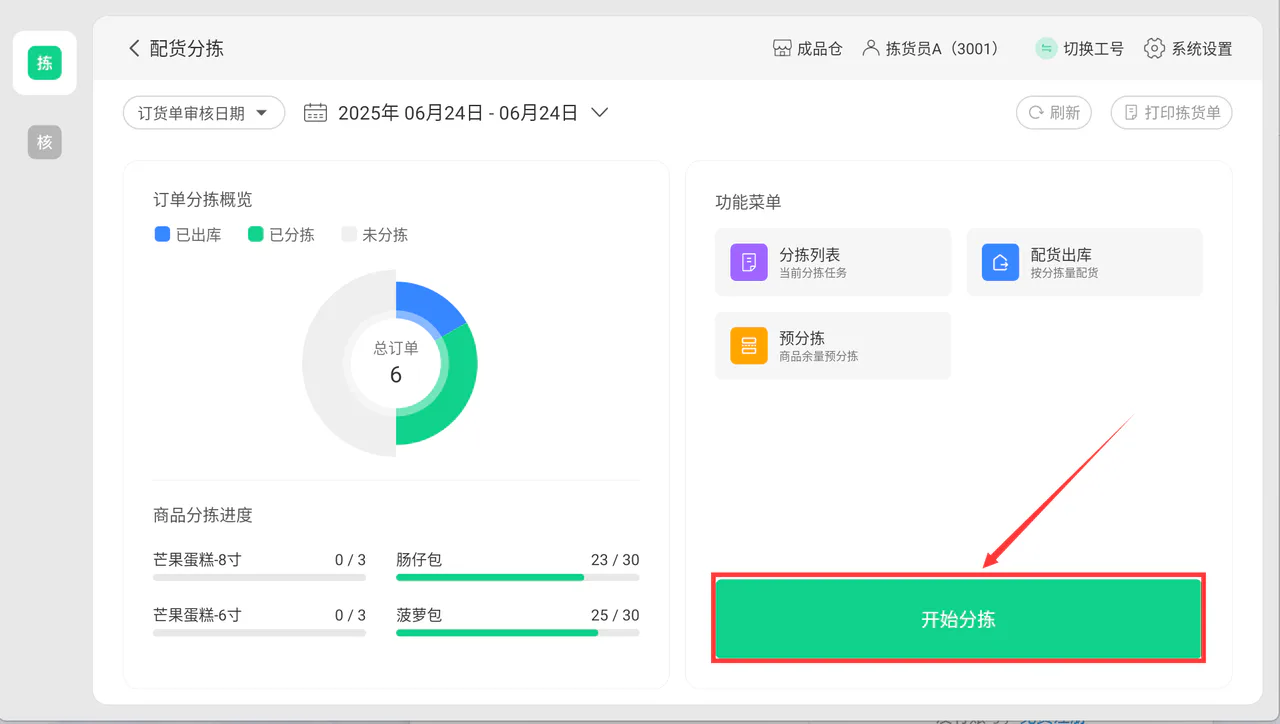
Task: Click the 芒果蛋糕-6寸 progress bar
Action: coord(260,632)
